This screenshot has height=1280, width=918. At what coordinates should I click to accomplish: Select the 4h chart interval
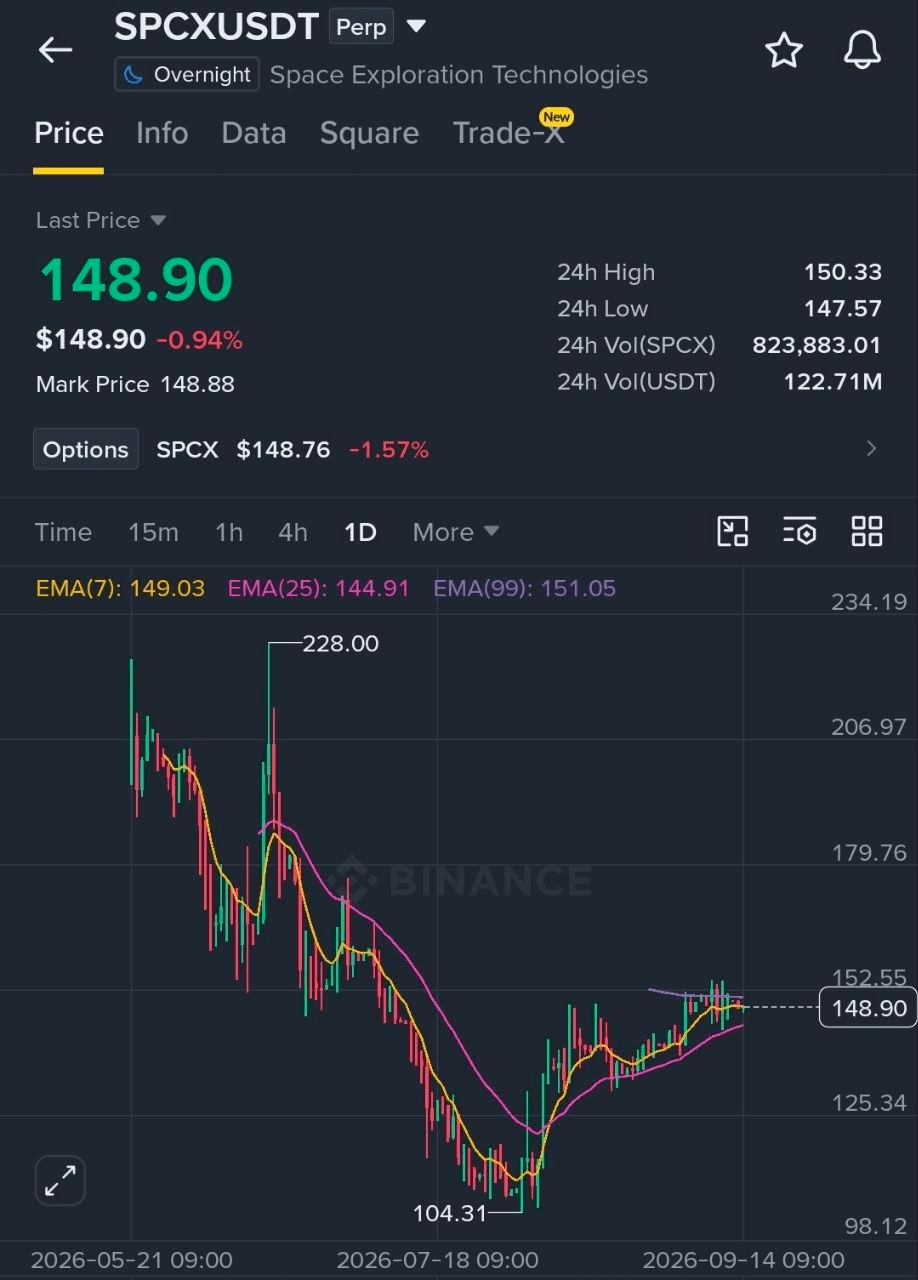point(293,532)
